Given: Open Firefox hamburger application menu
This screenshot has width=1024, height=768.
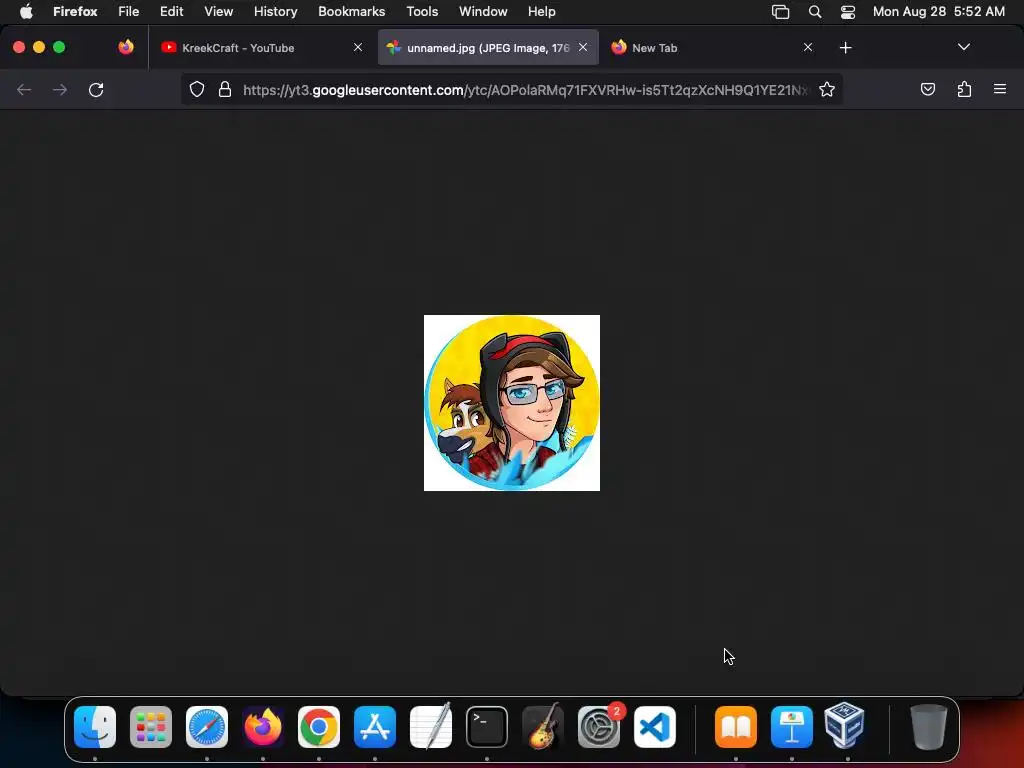Looking at the screenshot, I should [1000, 89].
